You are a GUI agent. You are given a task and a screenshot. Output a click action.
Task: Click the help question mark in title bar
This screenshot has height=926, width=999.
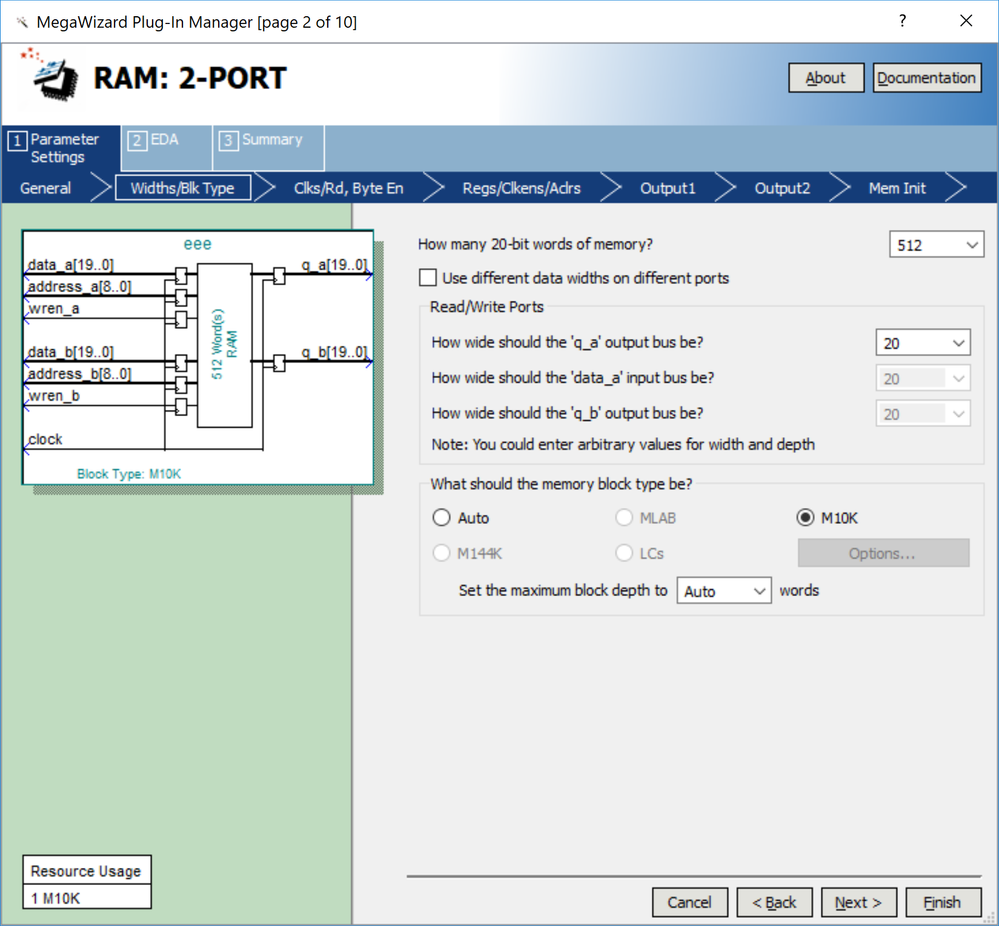click(x=902, y=21)
